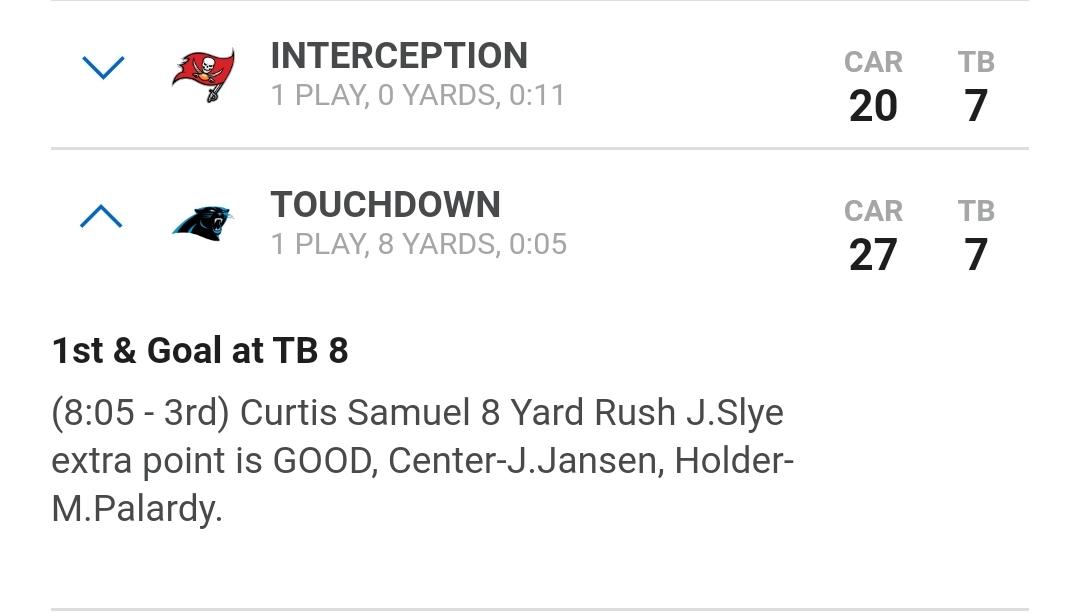Open the INTERCEPTION drive heading

399,56
